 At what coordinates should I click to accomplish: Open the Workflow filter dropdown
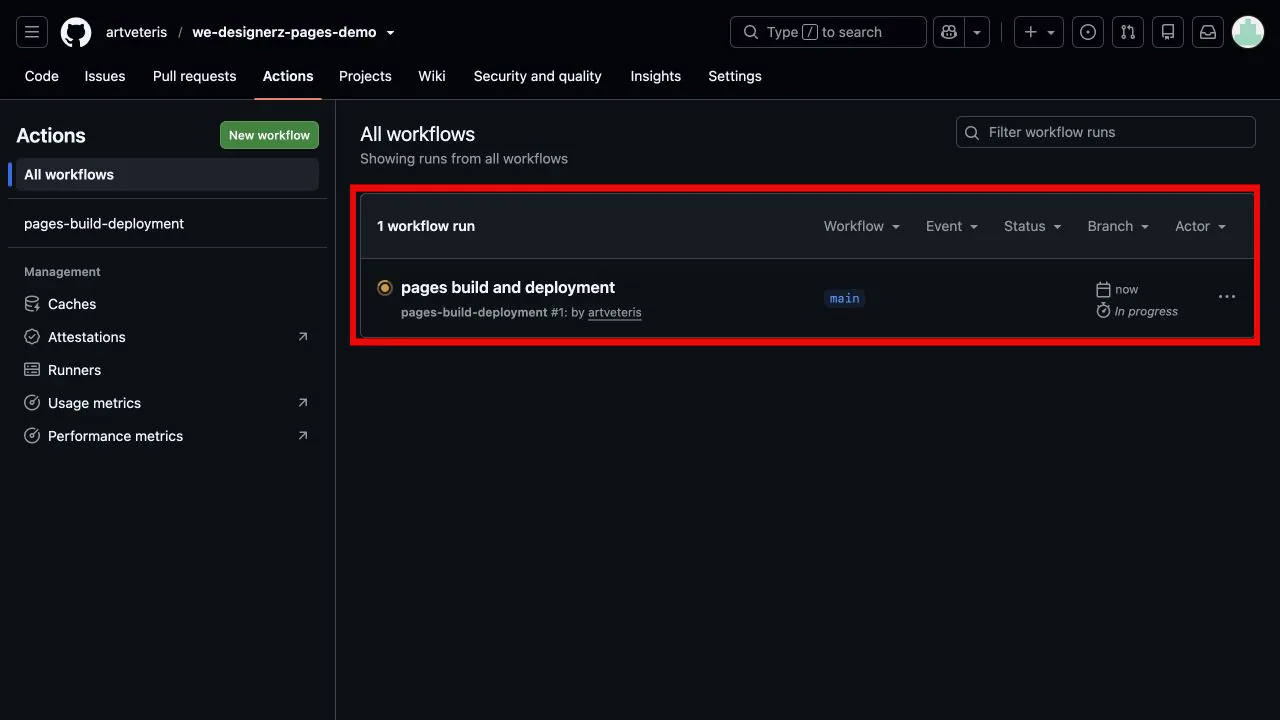point(862,226)
